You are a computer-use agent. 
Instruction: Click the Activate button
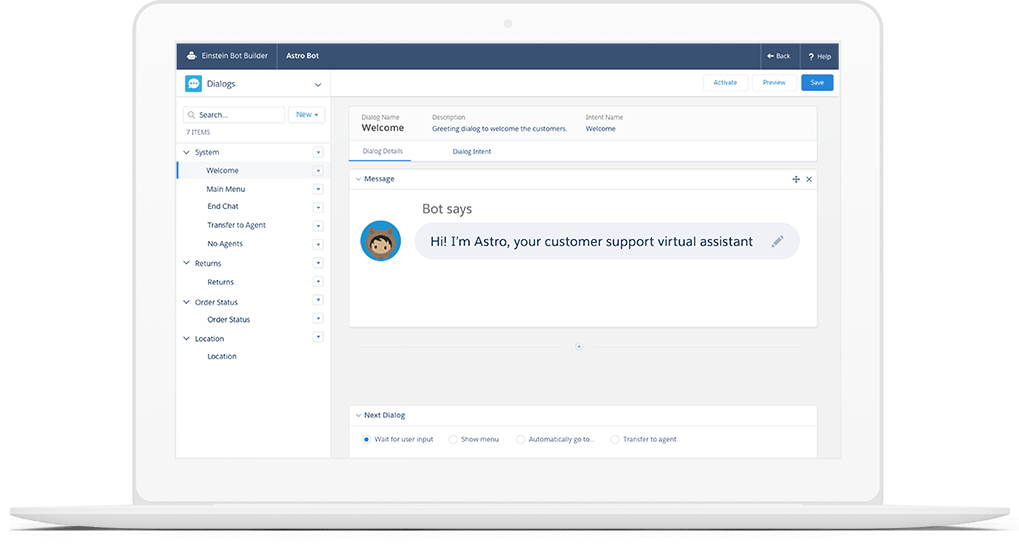[x=725, y=83]
